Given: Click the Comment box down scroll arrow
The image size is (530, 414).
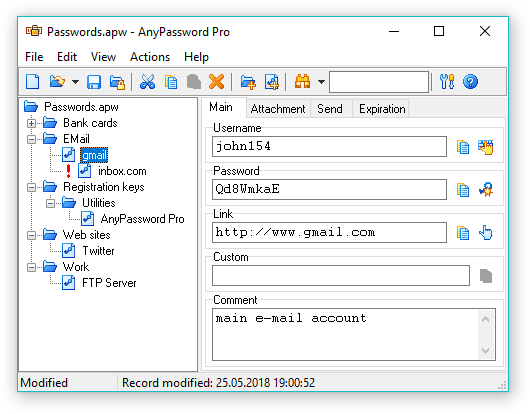Looking at the screenshot, I should tap(486, 351).
